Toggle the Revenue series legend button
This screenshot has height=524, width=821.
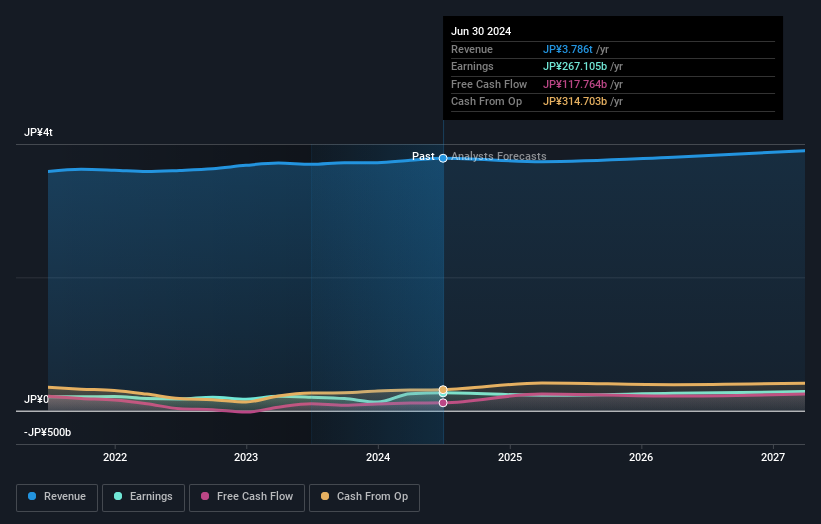tap(57, 497)
